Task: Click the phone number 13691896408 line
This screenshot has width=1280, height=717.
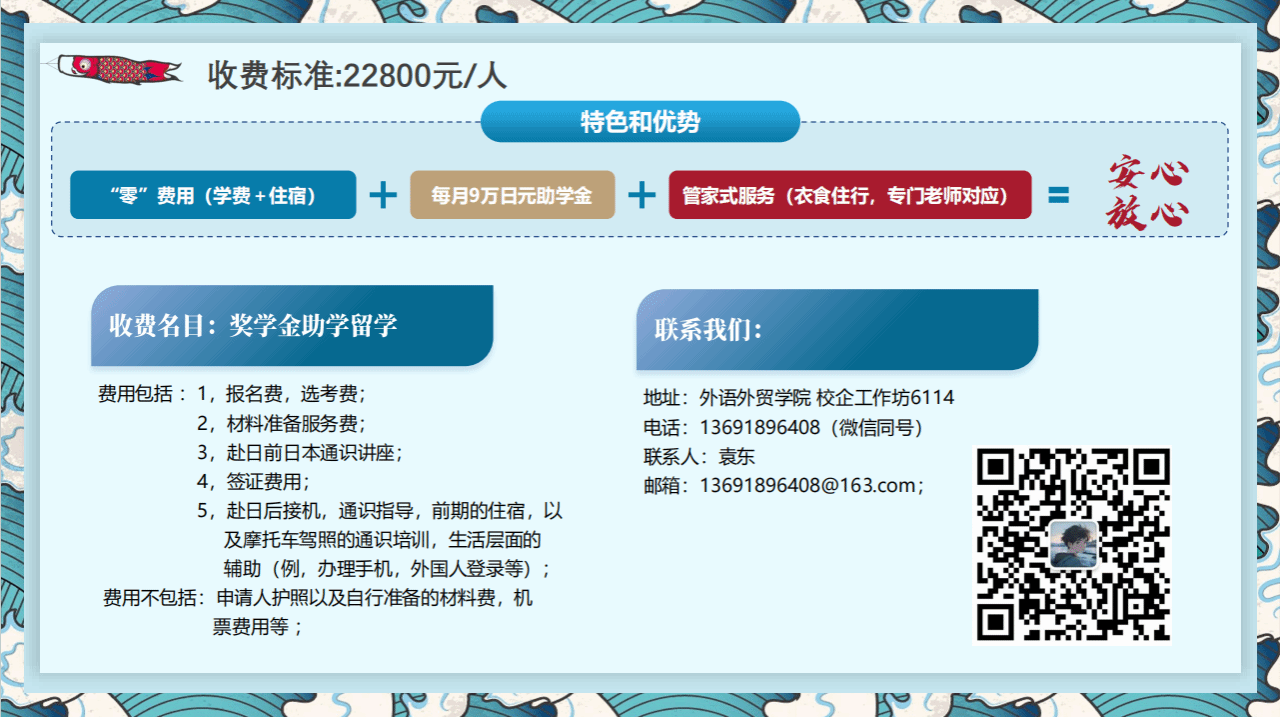Action: 783,428
